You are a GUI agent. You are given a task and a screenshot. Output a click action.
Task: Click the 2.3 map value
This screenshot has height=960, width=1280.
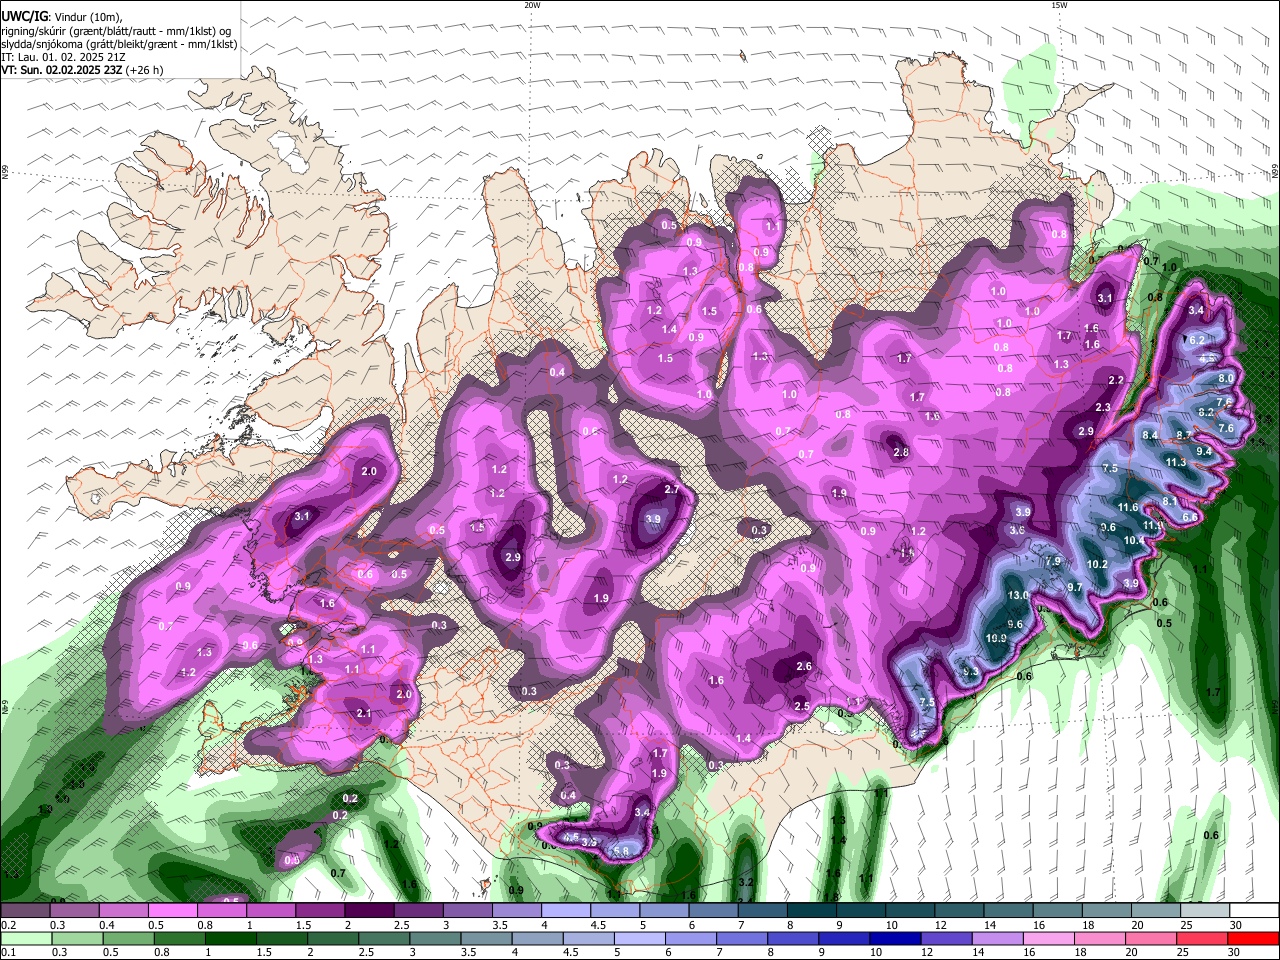[1103, 407]
